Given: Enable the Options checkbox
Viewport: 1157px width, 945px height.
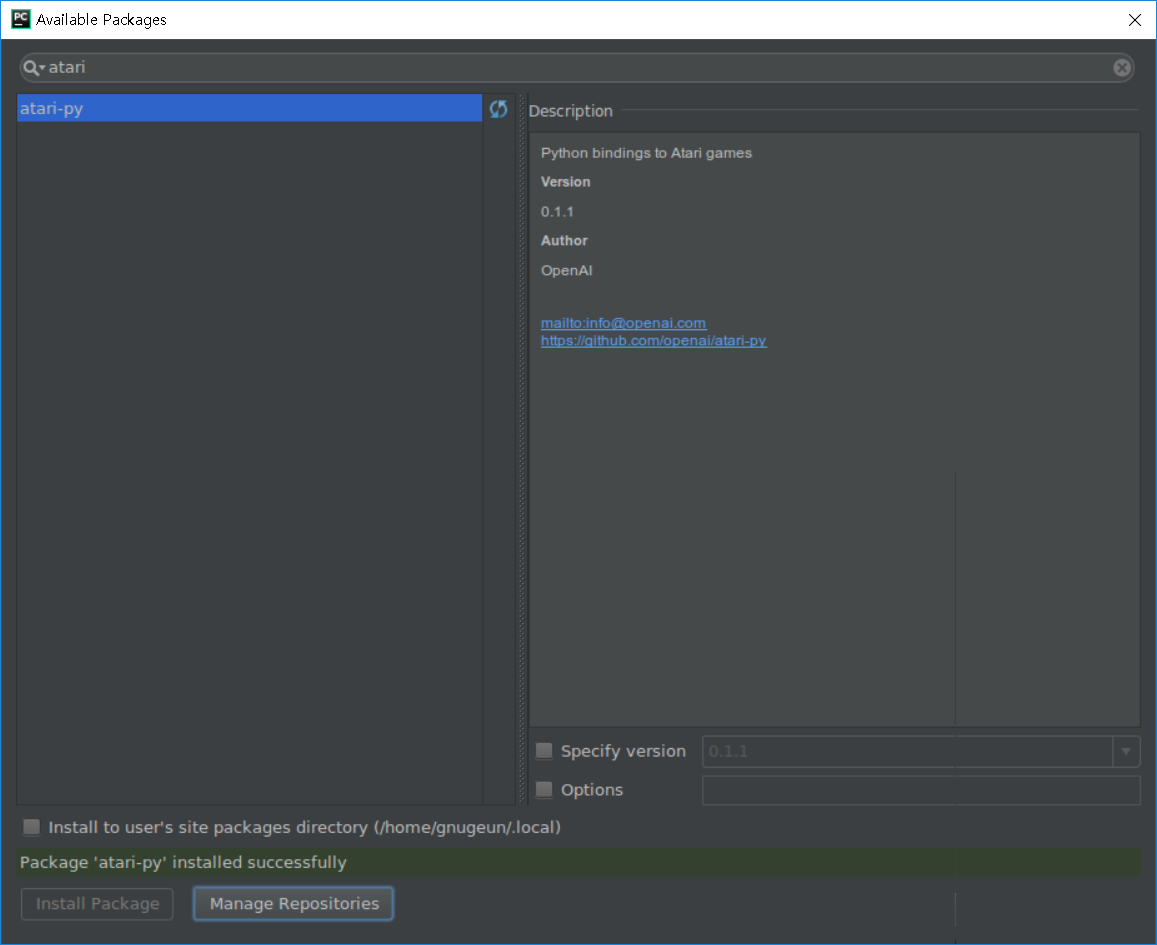Looking at the screenshot, I should pyautogui.click(x=544, y=789).
